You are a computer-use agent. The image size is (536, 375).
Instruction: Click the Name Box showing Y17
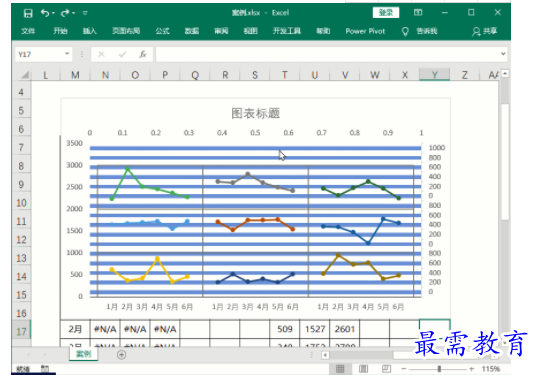point(39,54)
